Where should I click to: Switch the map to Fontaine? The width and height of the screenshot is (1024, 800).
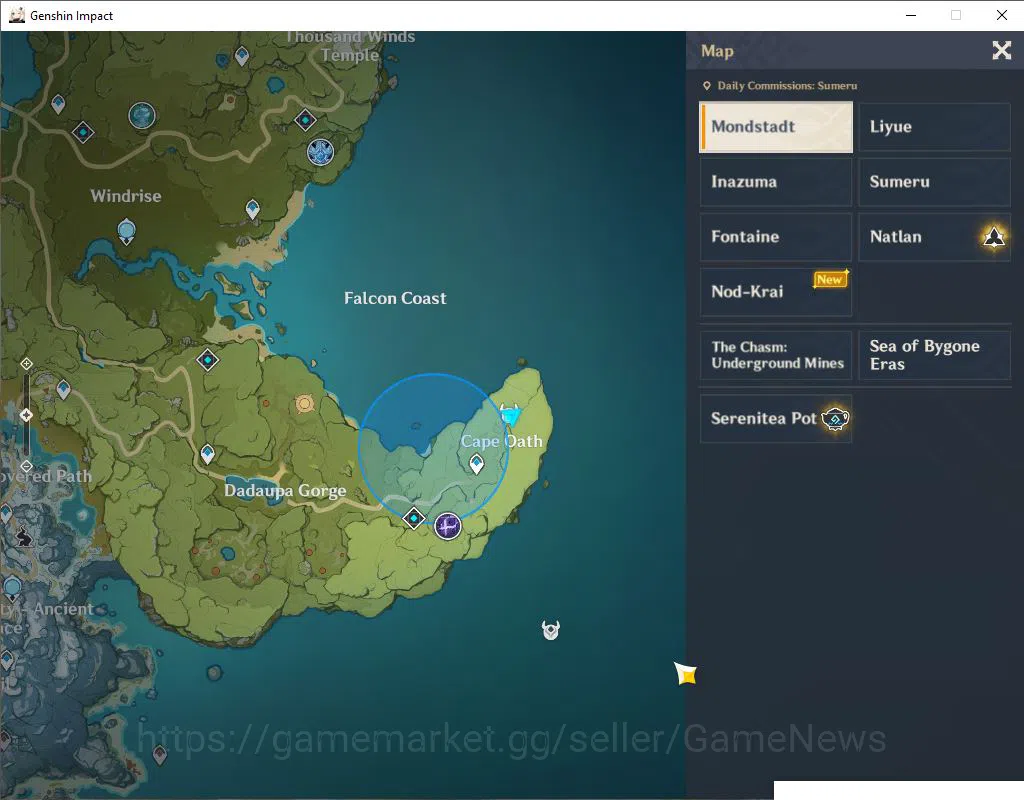pos(776,236)
